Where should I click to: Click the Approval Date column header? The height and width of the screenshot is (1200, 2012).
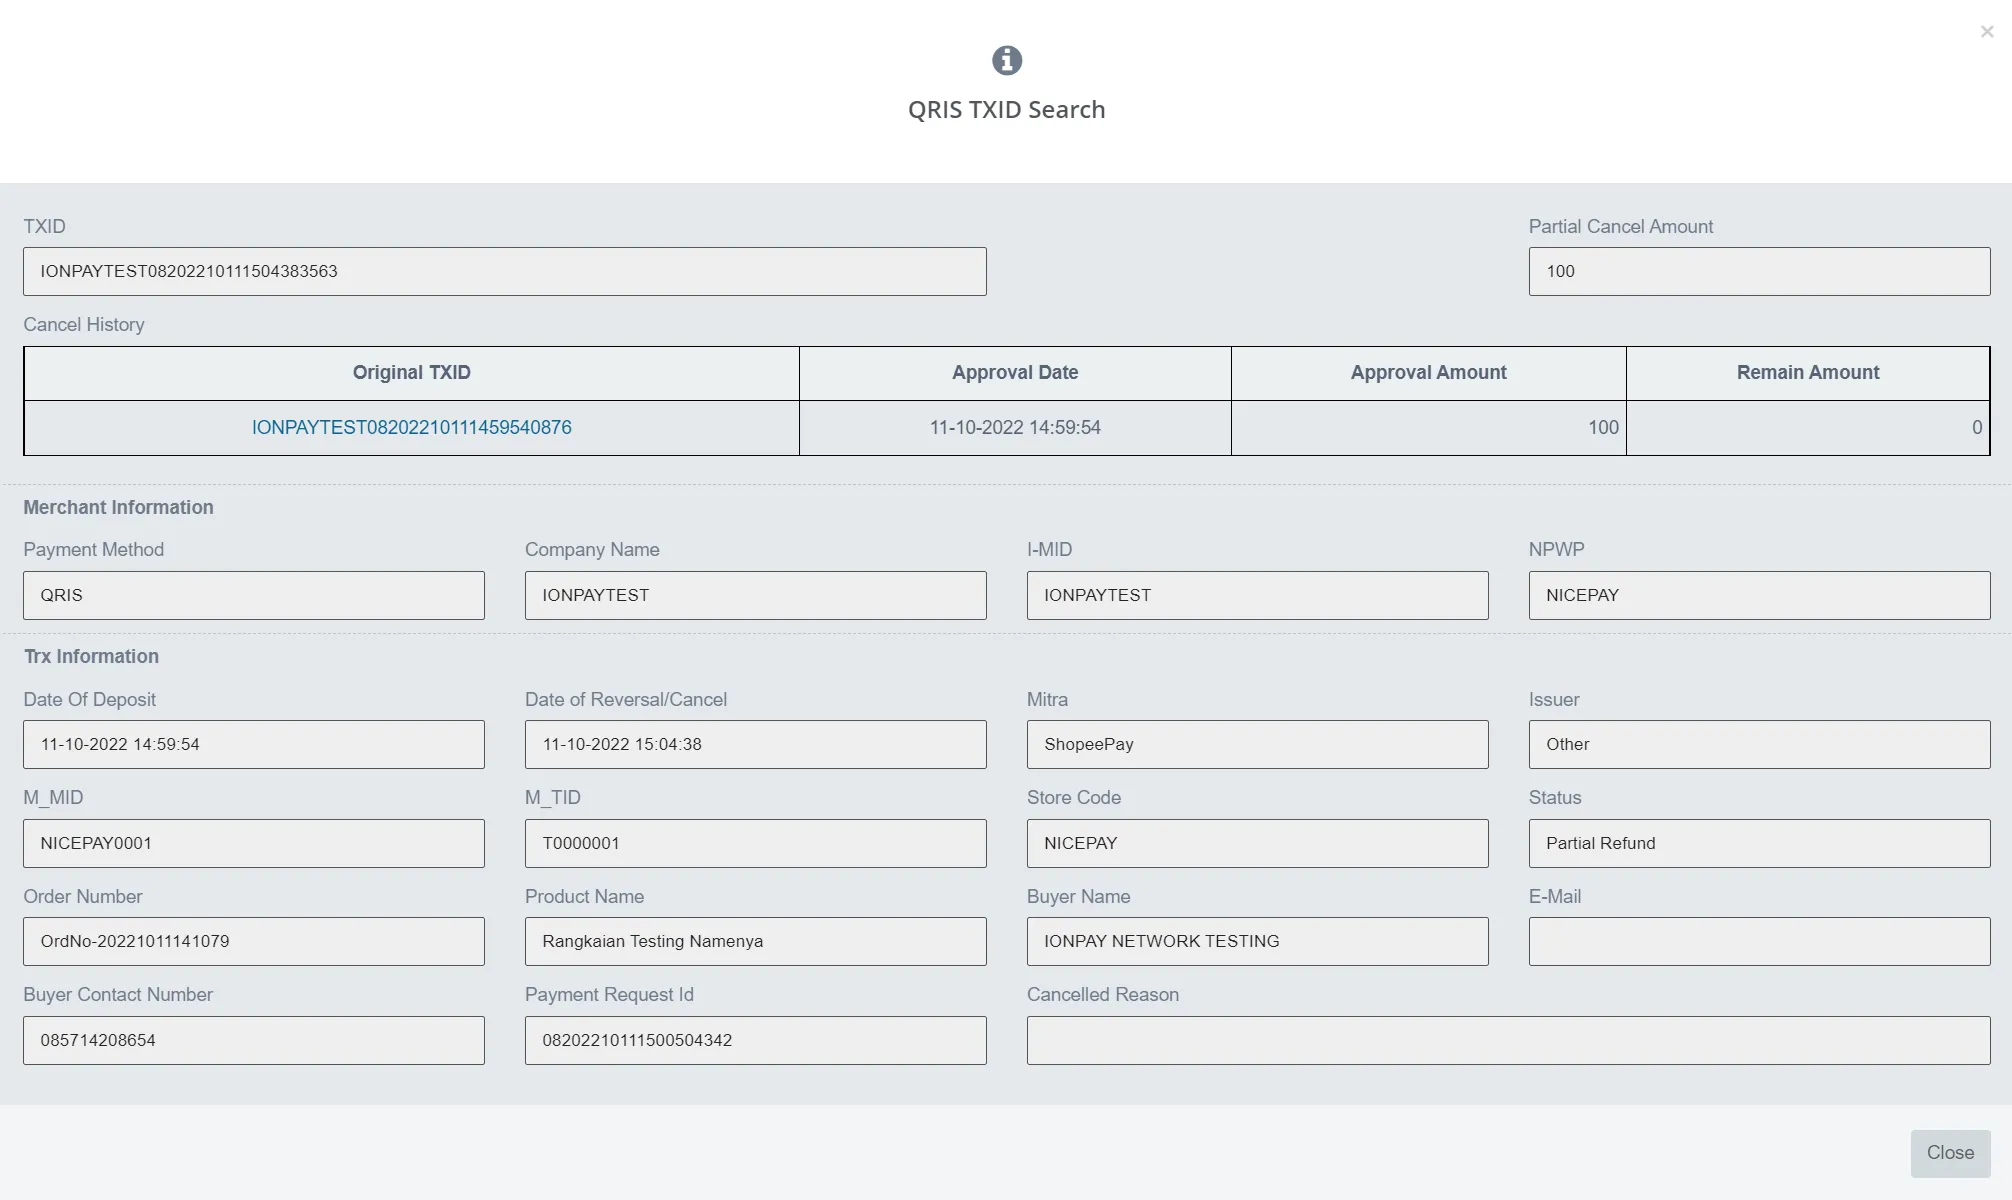[x=1015, y=373]
